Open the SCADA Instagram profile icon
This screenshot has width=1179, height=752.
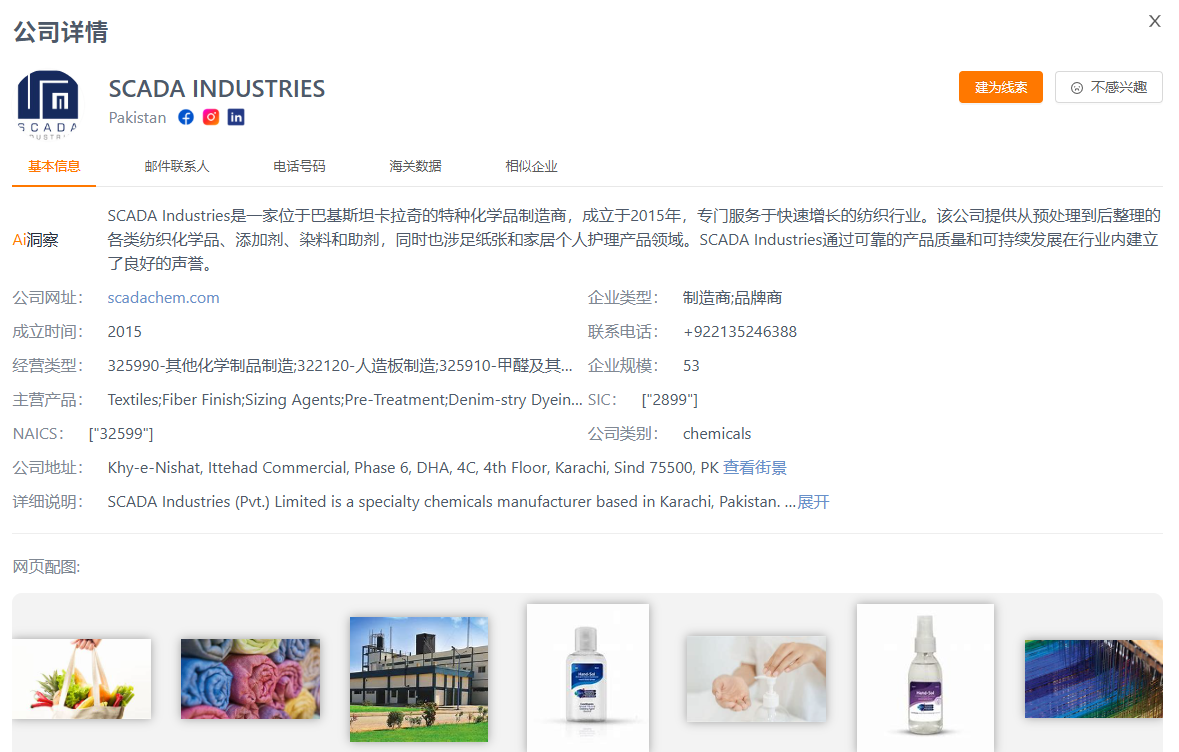click(211, 117)
